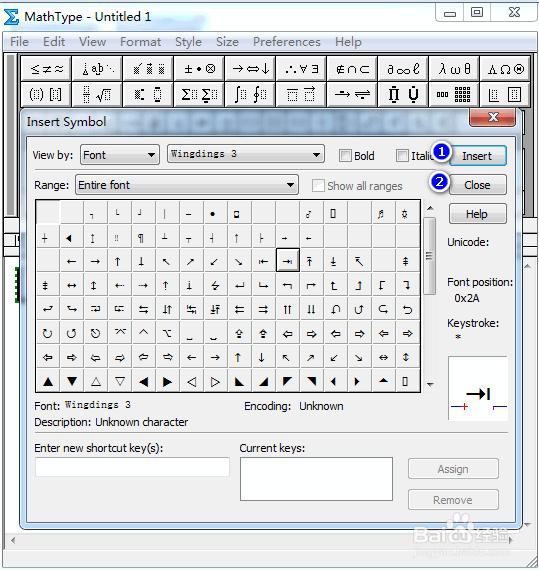539x570 pixels.
Task: Open the Format menu
Action: (141, 41)
